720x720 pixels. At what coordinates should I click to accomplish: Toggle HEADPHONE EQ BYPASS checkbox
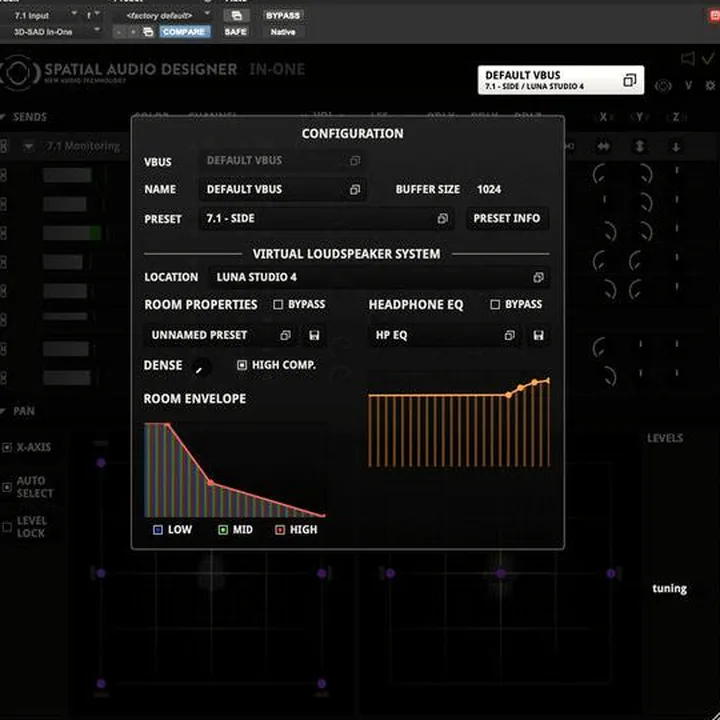[x=495, y=304]
